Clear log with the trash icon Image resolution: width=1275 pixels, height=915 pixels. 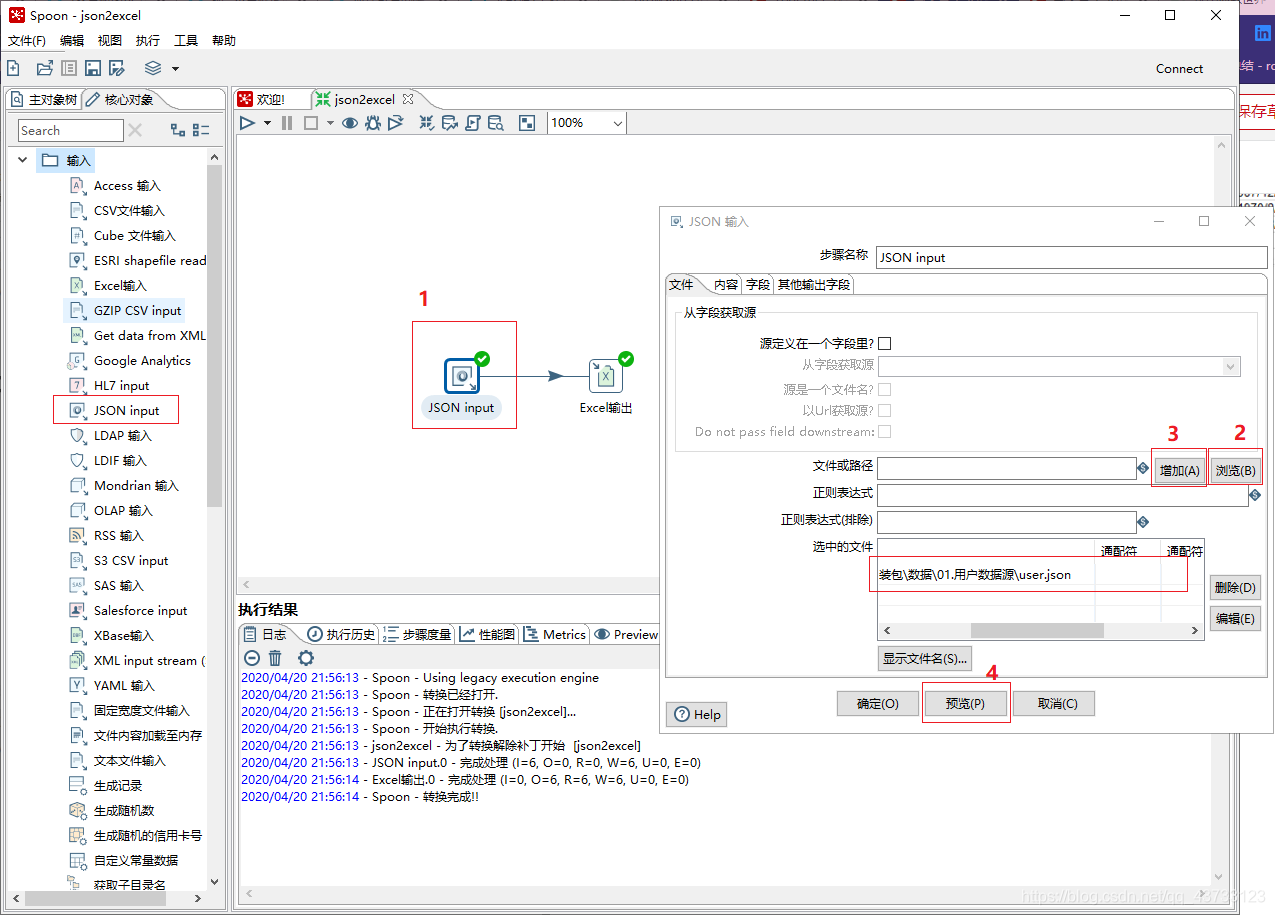click(x=276, y=657)
